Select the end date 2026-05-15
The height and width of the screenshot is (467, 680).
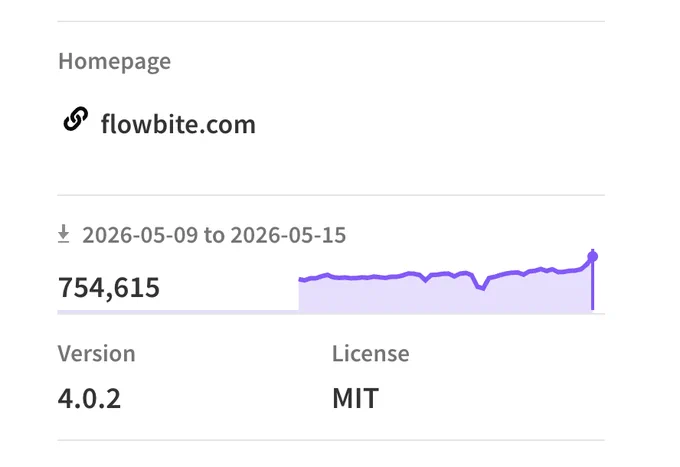(x=288, y=235)
